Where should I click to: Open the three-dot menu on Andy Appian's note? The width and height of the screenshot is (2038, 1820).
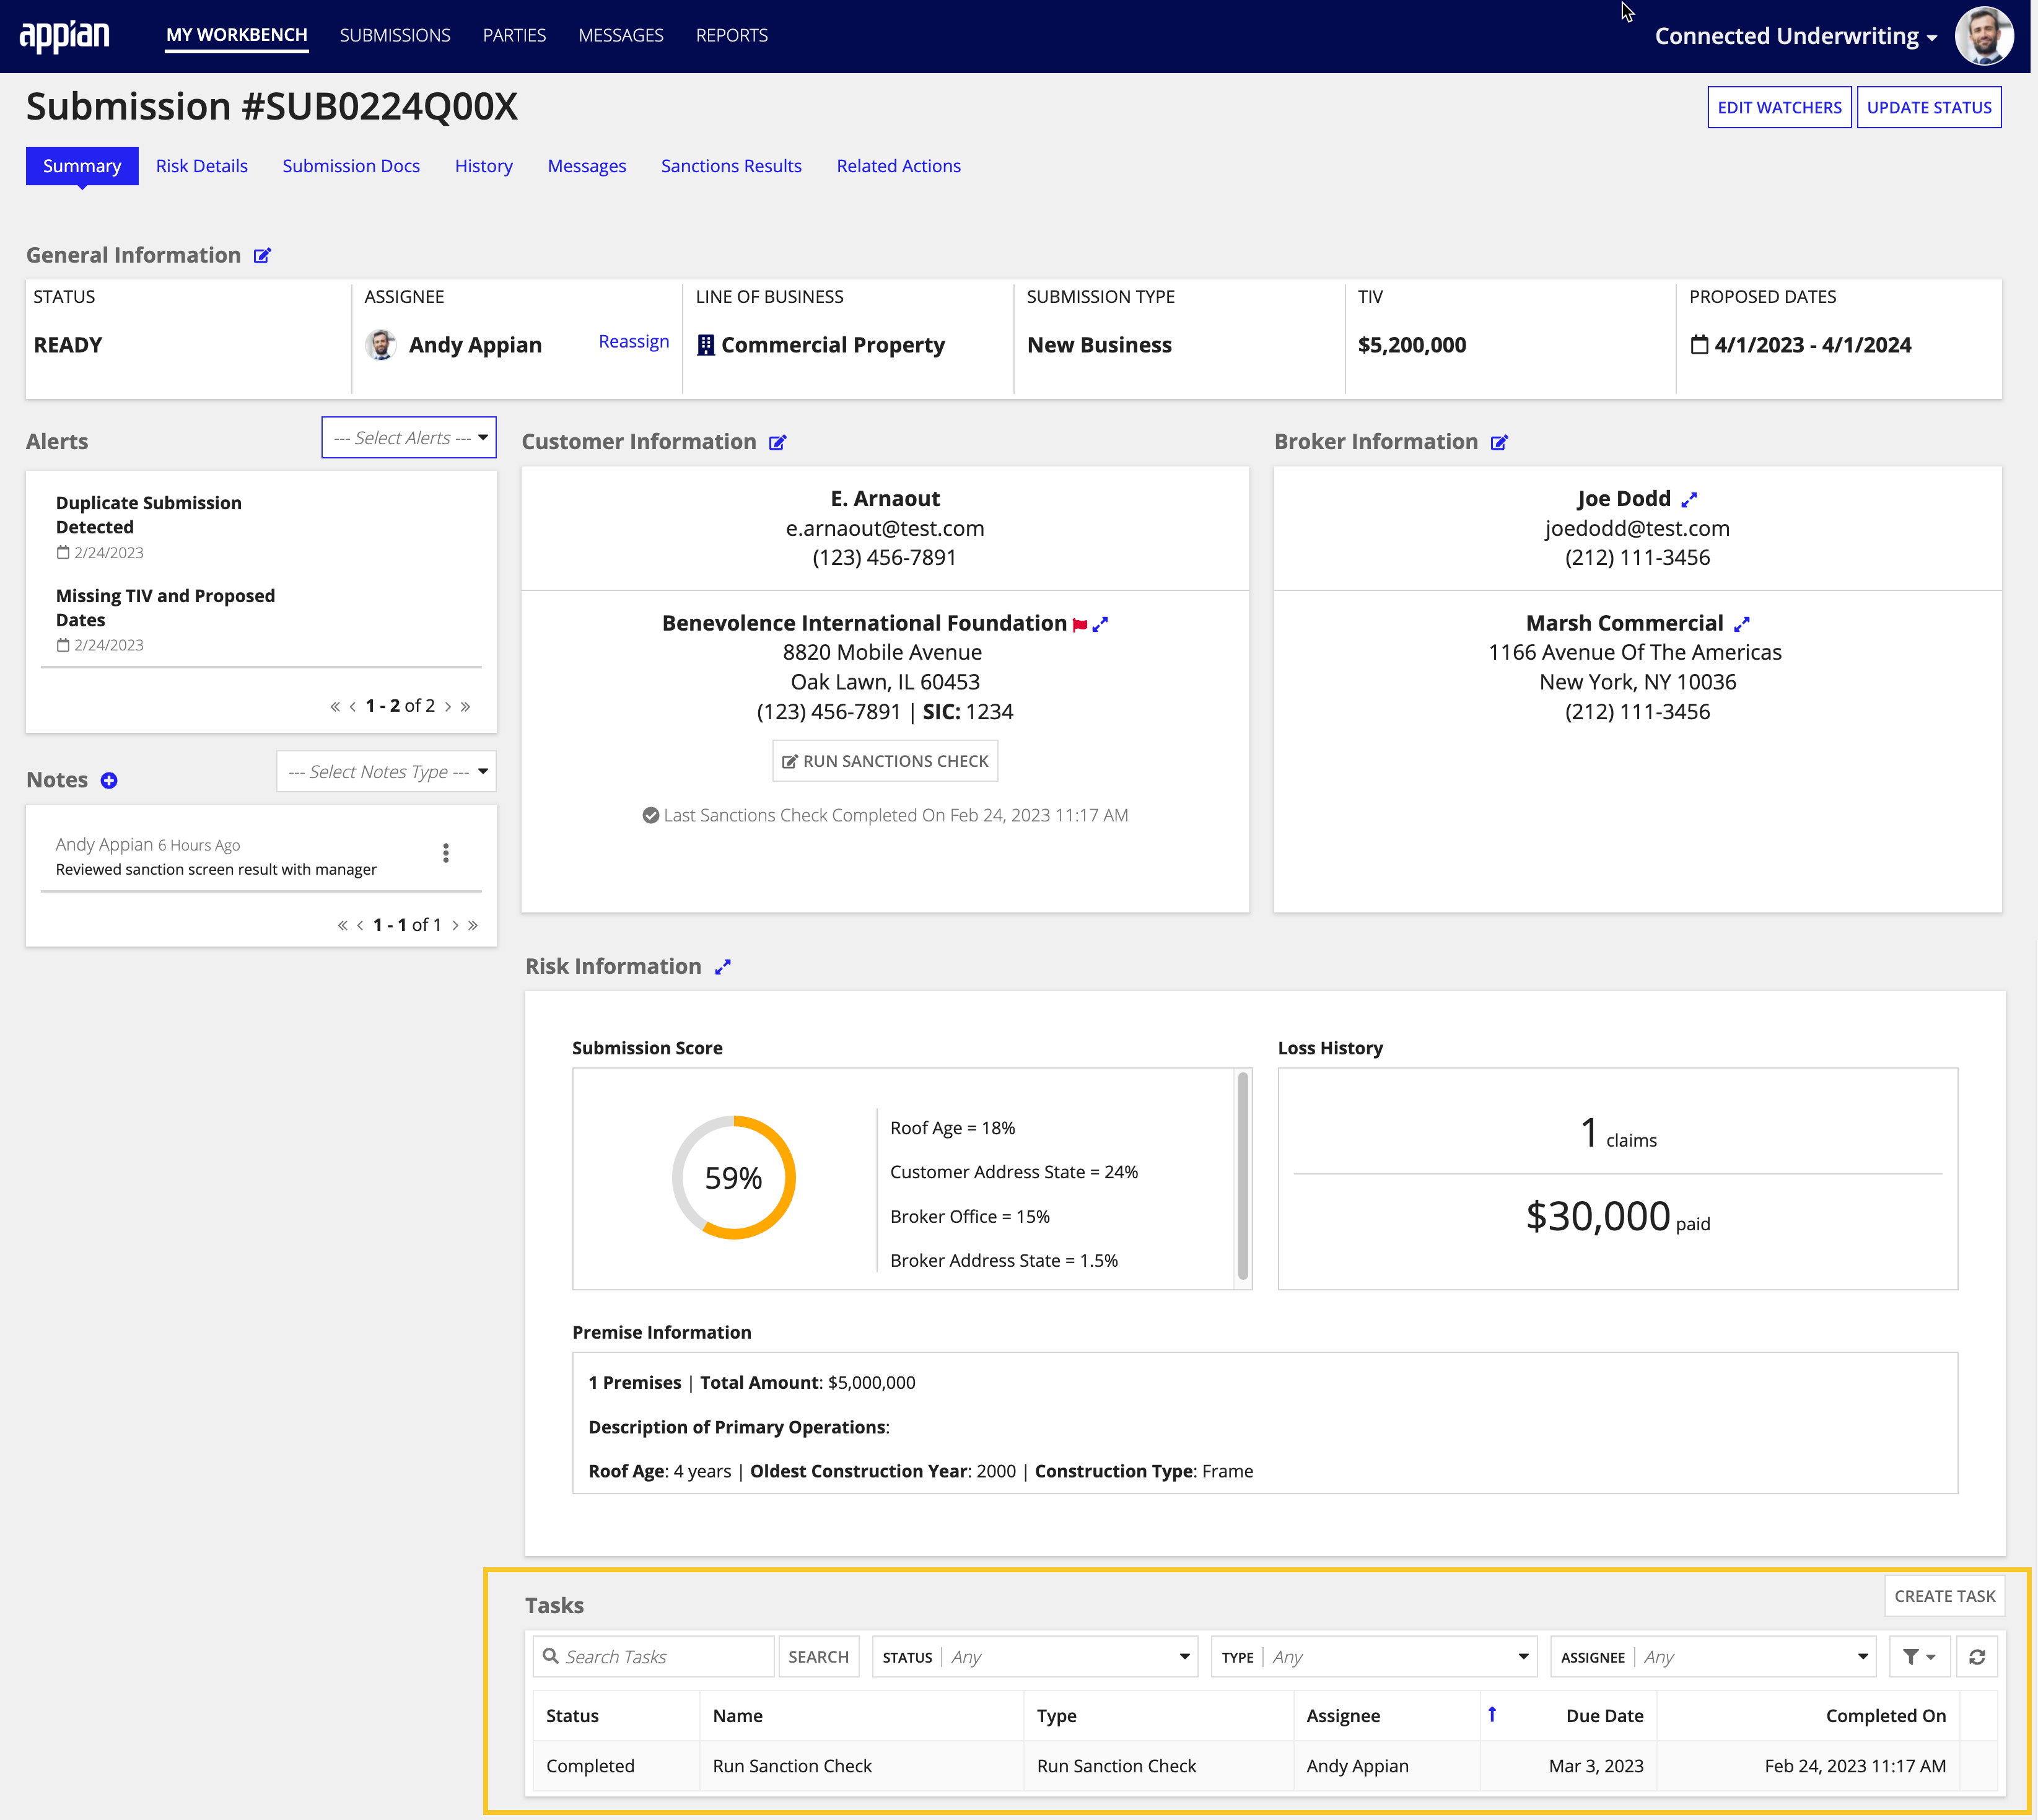click(446, 852)
